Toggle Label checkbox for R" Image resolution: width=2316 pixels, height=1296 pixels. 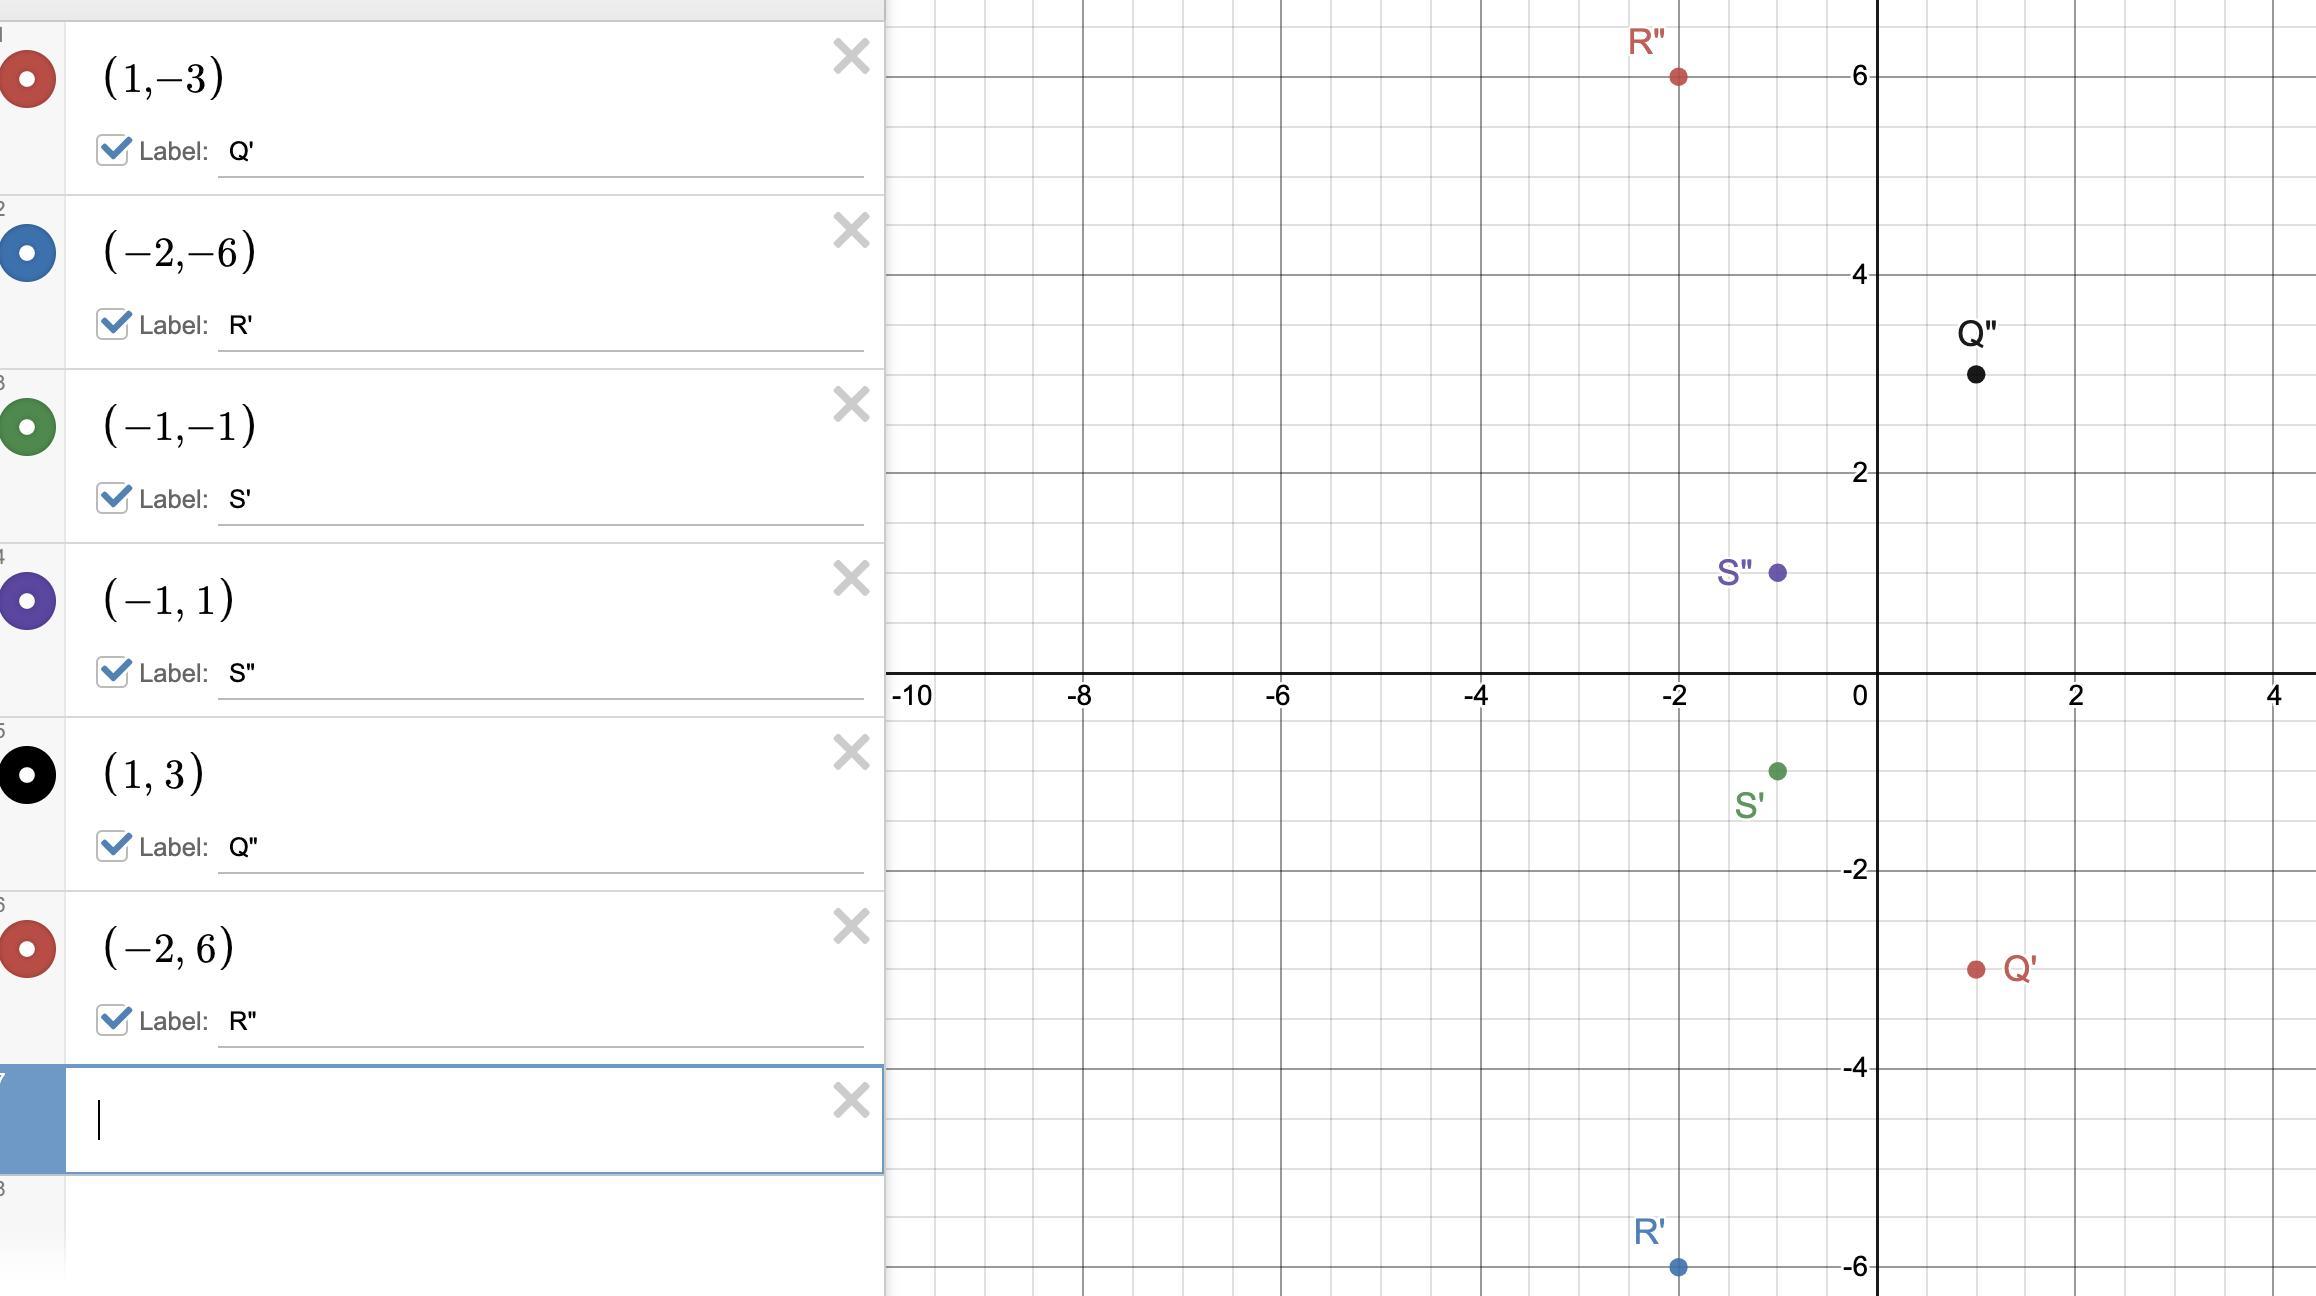(113, 1021)
